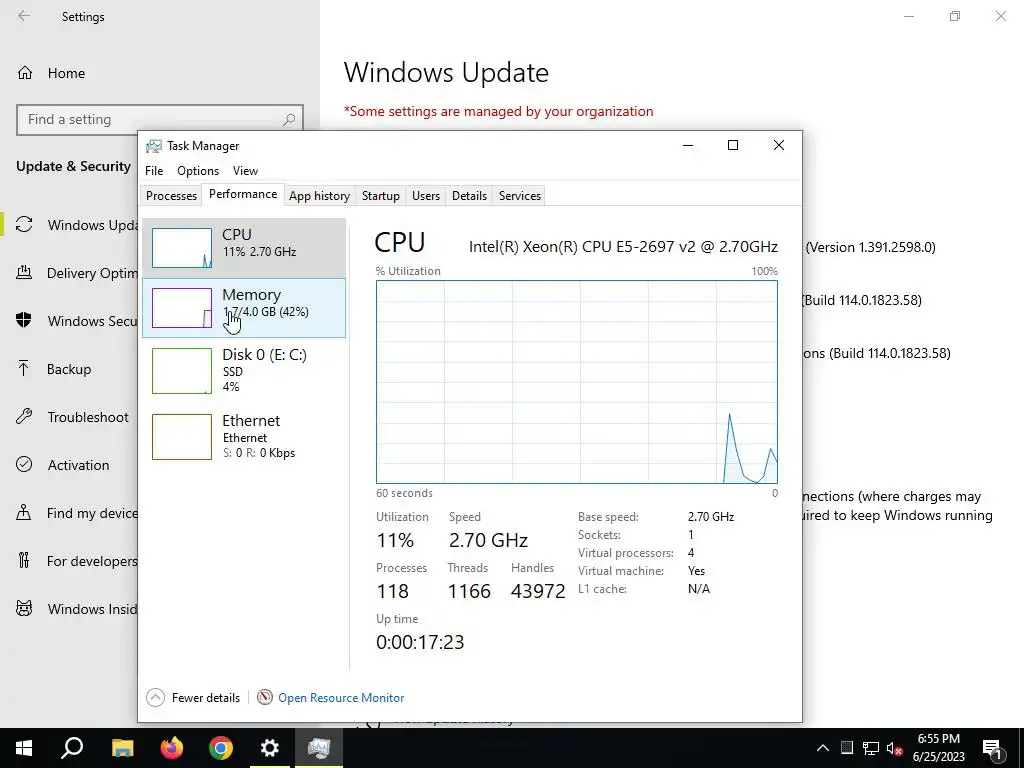Viewport: 1024px width, 768px height.
Task: Open the Startup tab
Action: (381, 196)
